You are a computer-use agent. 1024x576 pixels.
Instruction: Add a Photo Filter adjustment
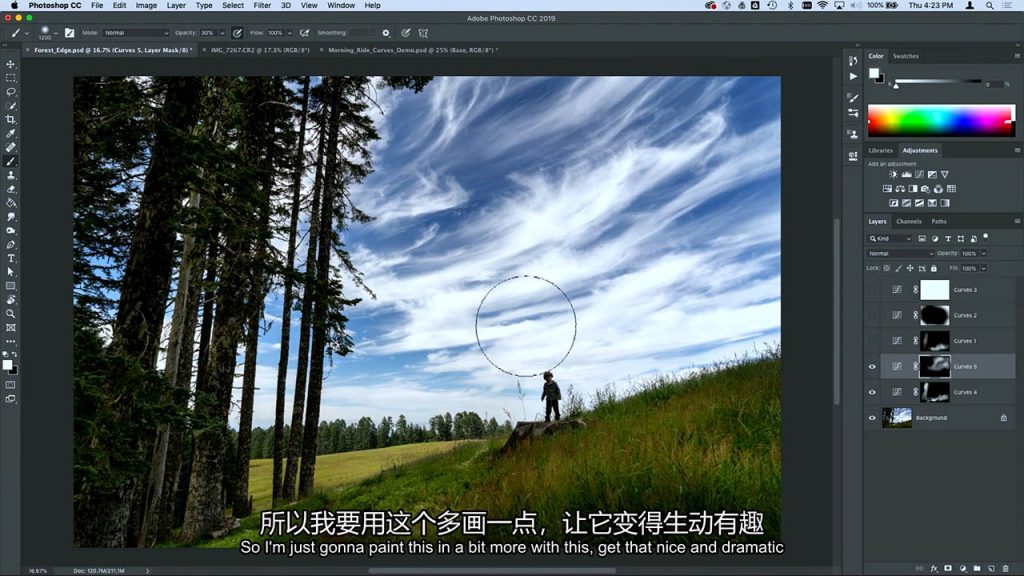[925, 189]
